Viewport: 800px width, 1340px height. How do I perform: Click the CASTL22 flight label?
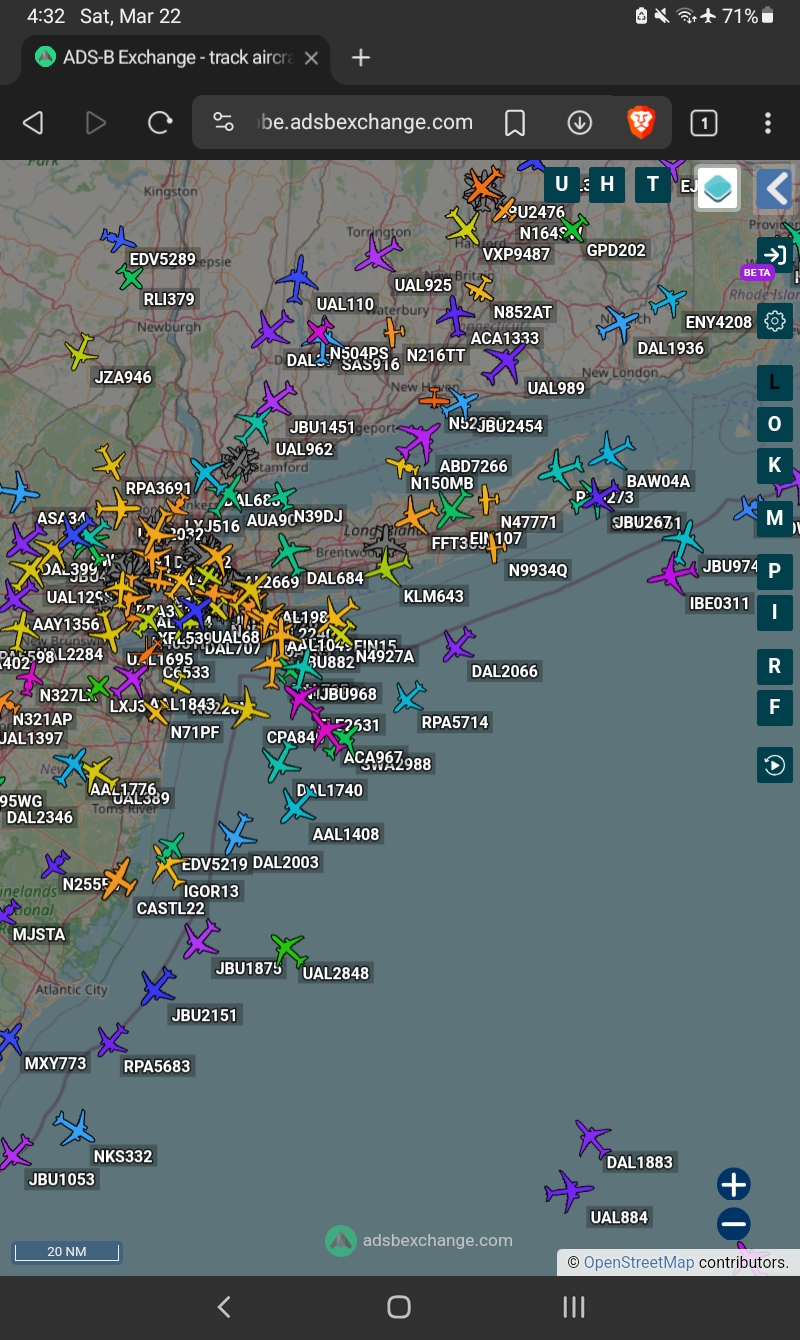(x=171, y=908)
